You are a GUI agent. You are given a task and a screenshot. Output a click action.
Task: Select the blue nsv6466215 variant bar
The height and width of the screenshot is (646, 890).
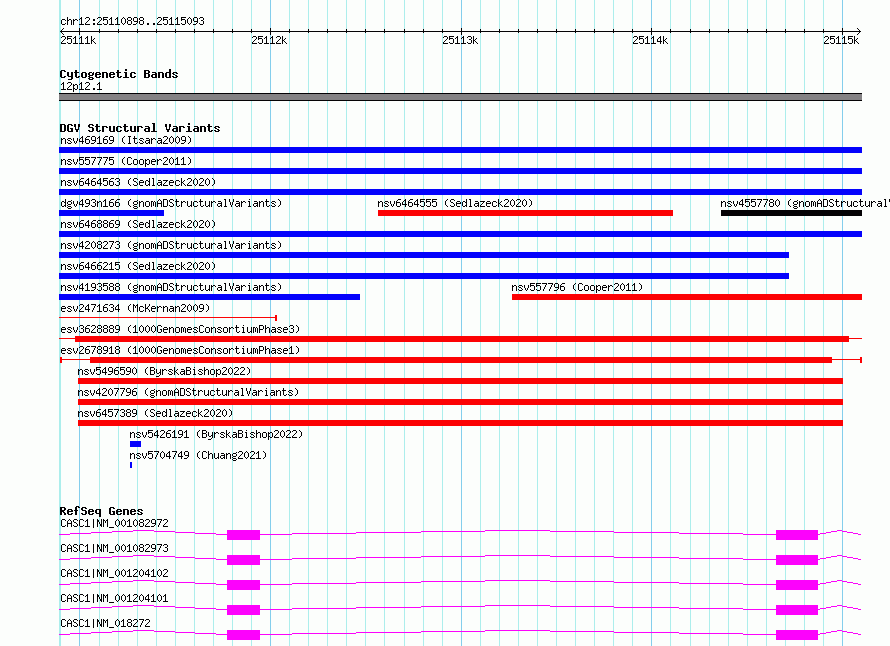coord(424,276)
